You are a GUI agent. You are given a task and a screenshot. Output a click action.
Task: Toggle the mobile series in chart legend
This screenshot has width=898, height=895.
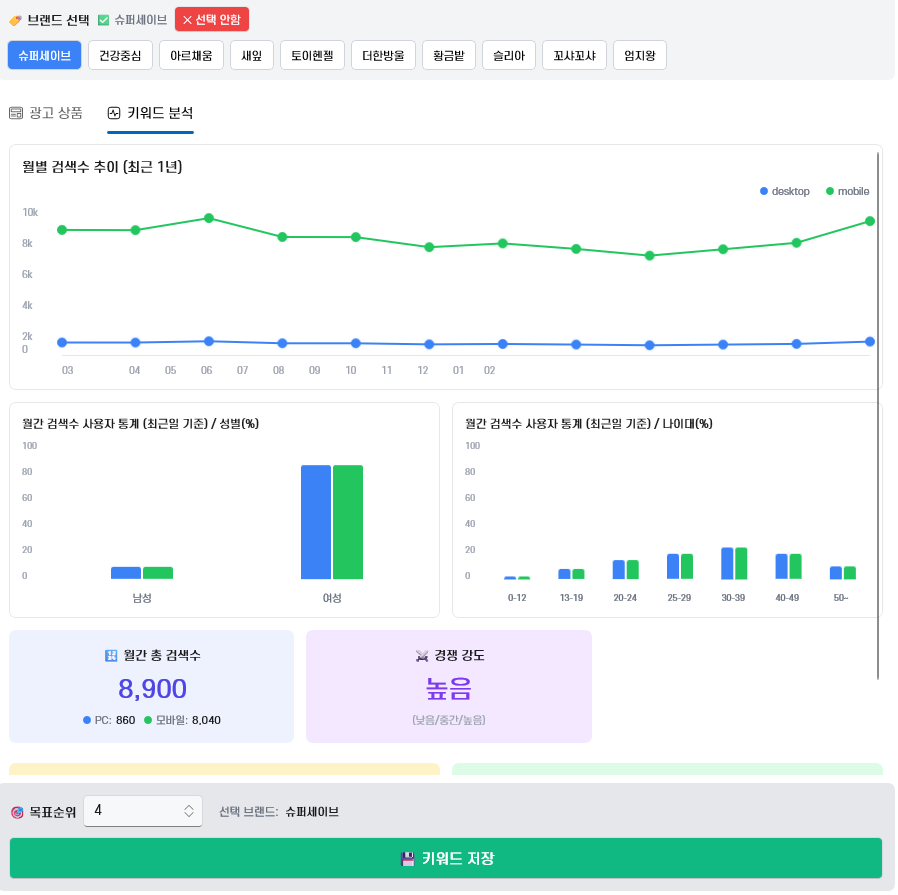[846, 191]
